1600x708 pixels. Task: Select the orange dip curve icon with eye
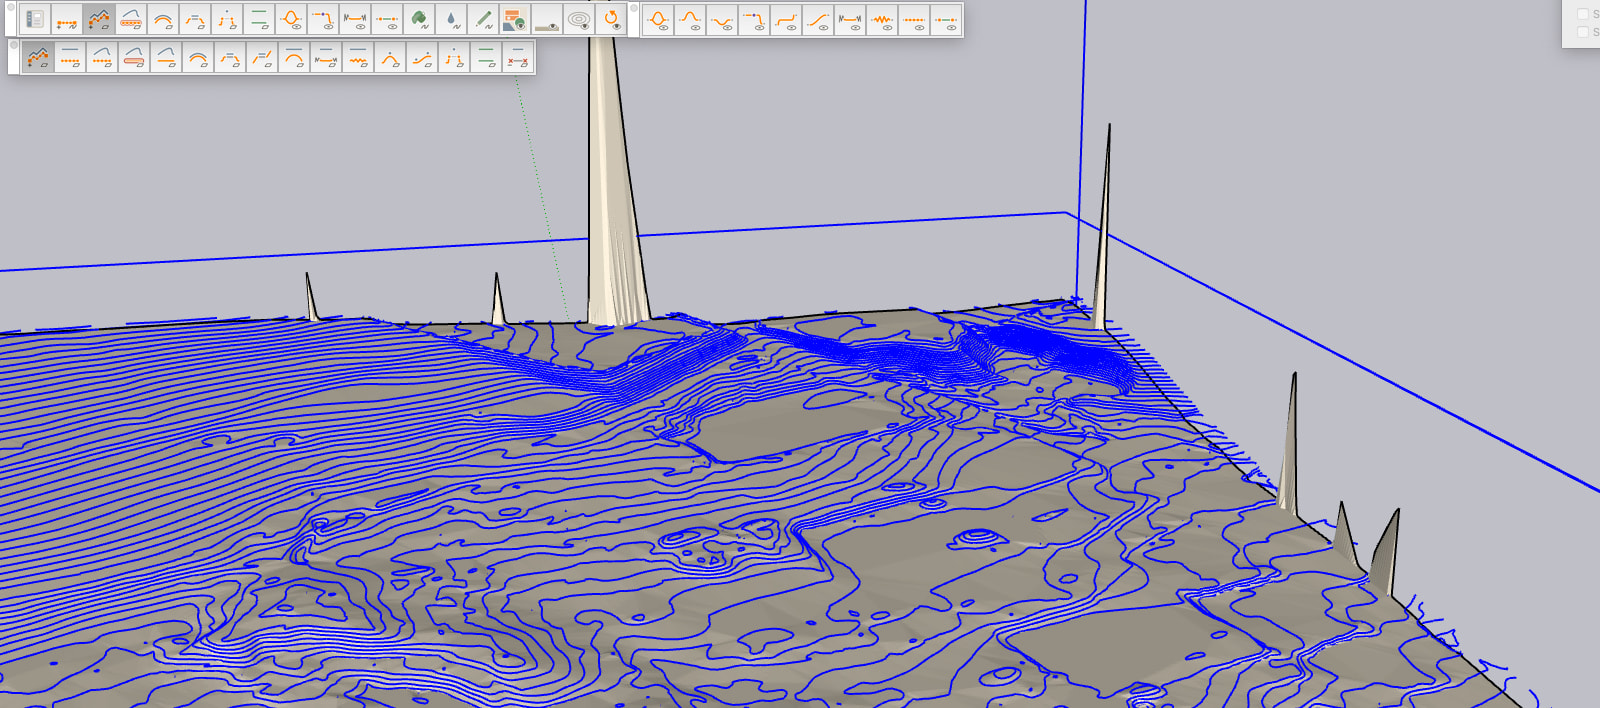pyautogui.click(x=721, y=20)
